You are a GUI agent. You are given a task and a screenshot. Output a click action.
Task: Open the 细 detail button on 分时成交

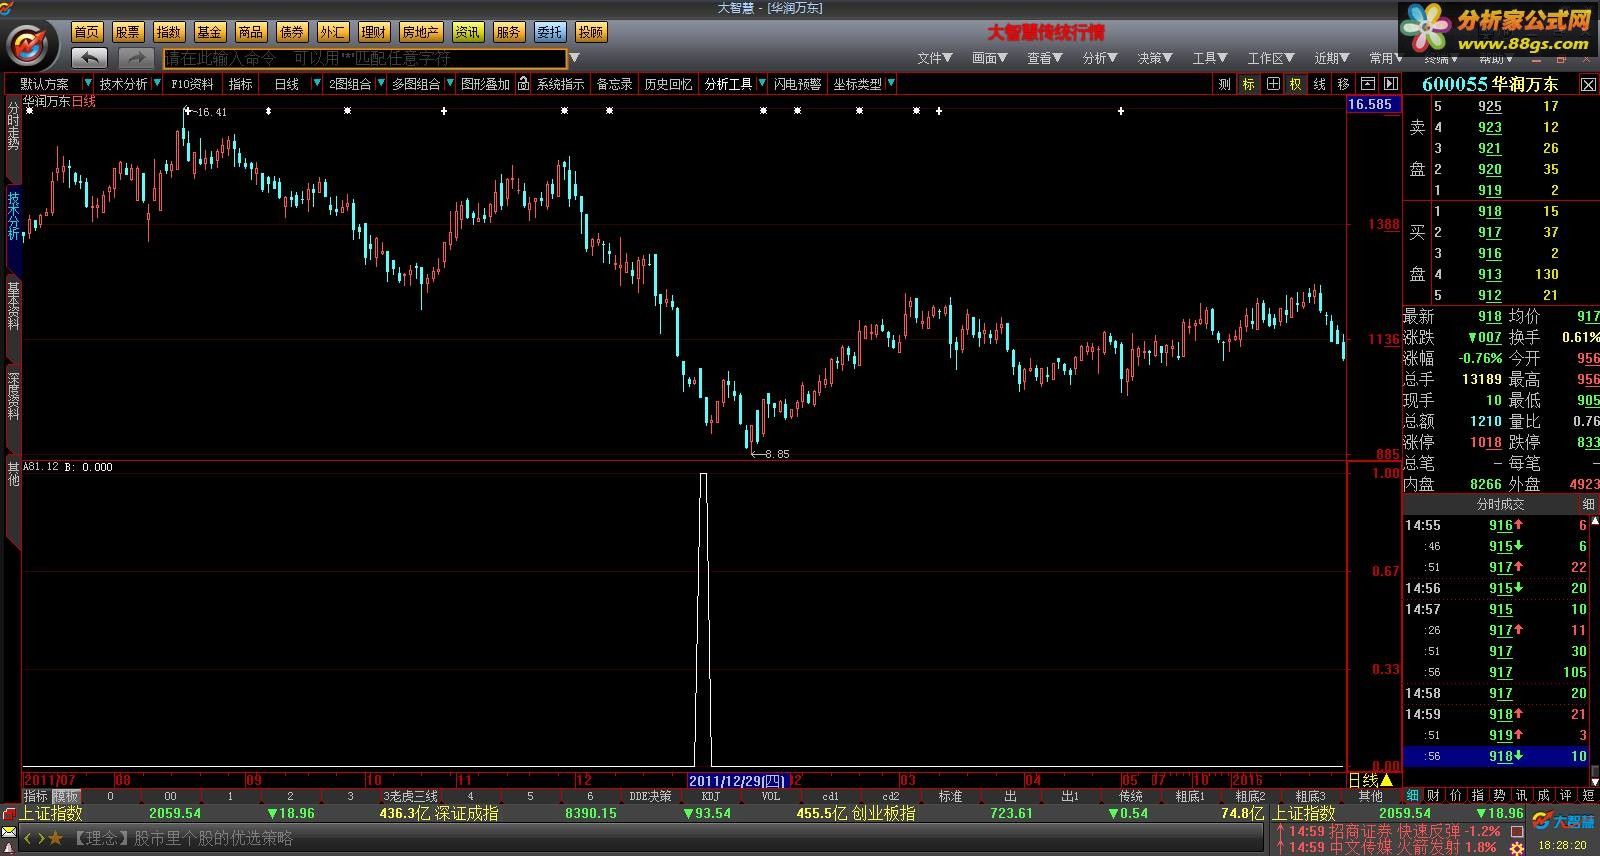point(1588,504)
